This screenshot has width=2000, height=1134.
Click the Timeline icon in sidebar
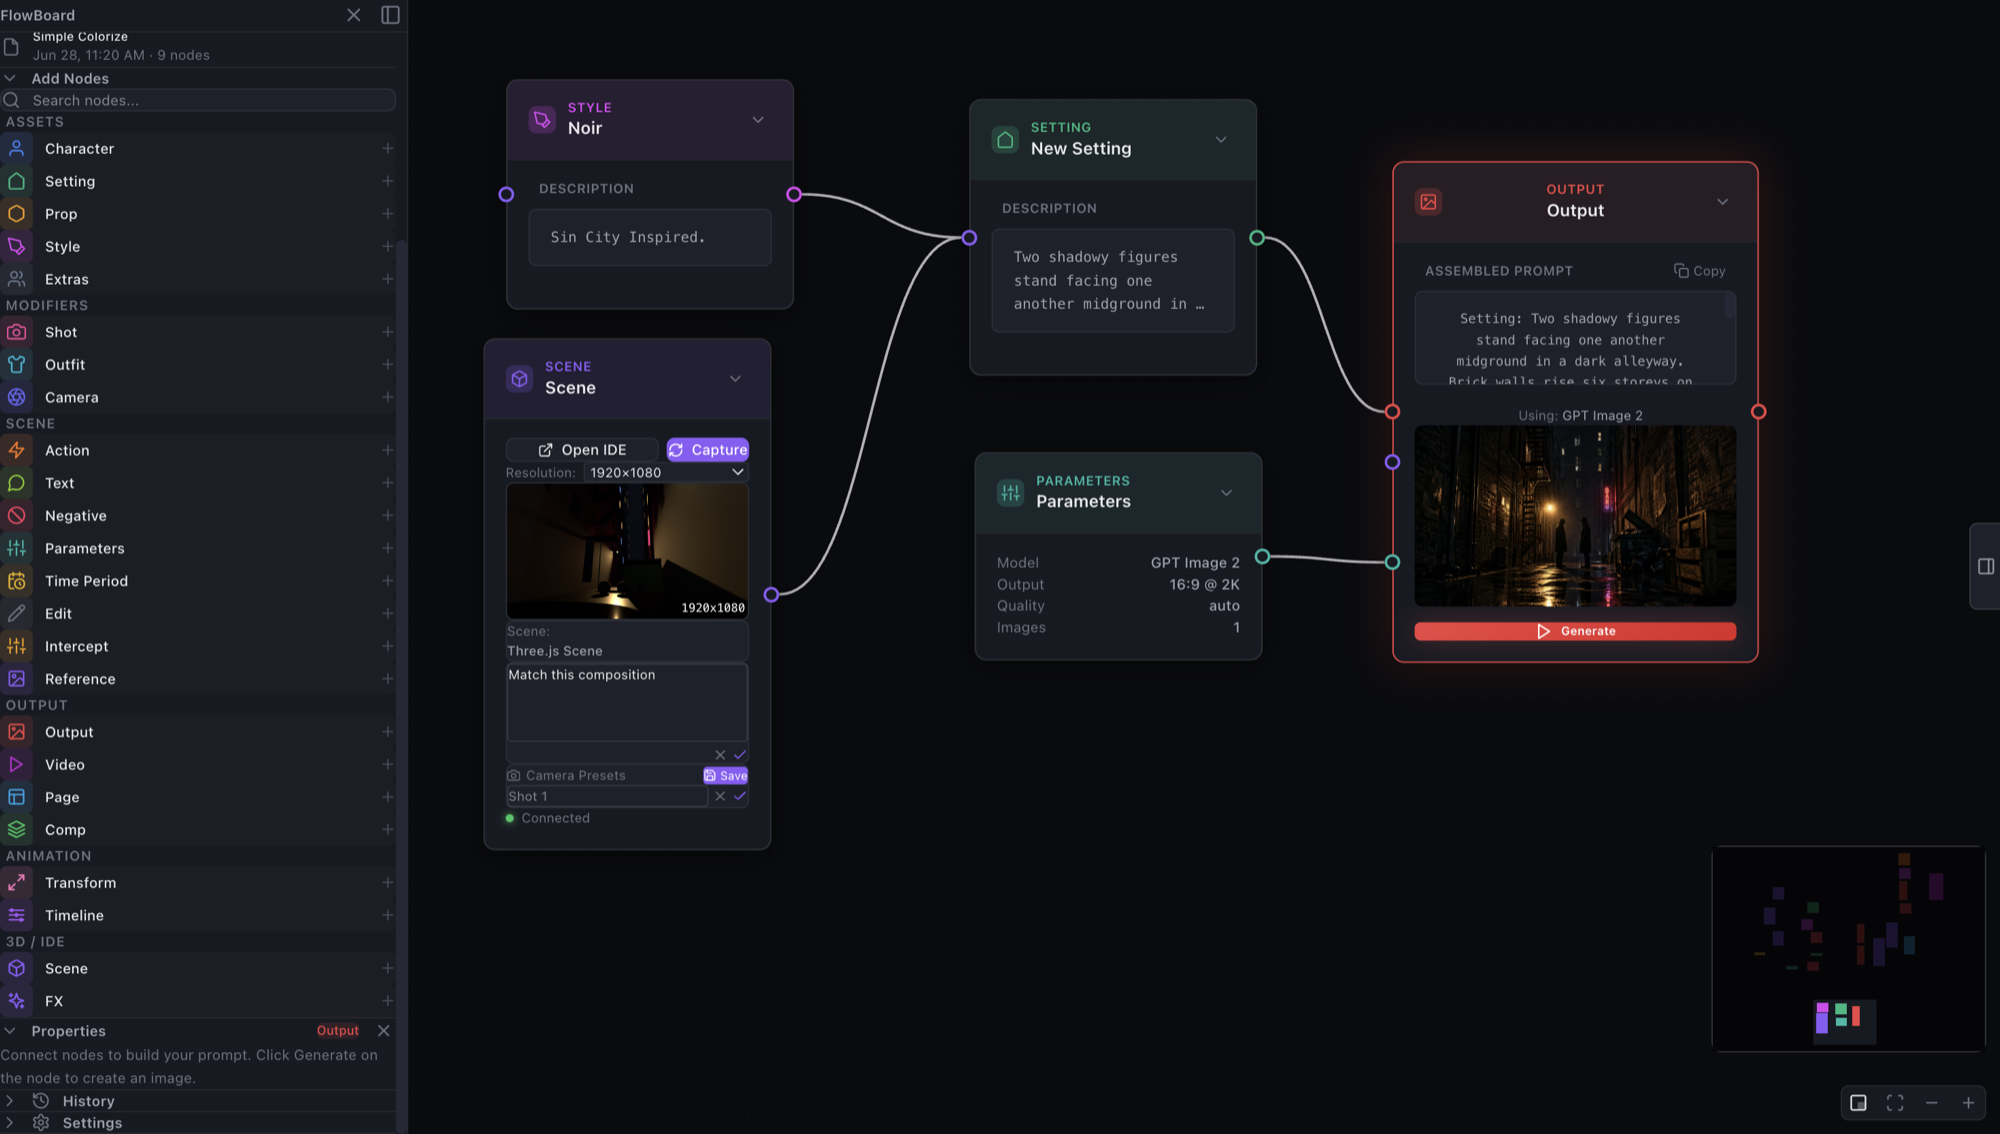17,915
